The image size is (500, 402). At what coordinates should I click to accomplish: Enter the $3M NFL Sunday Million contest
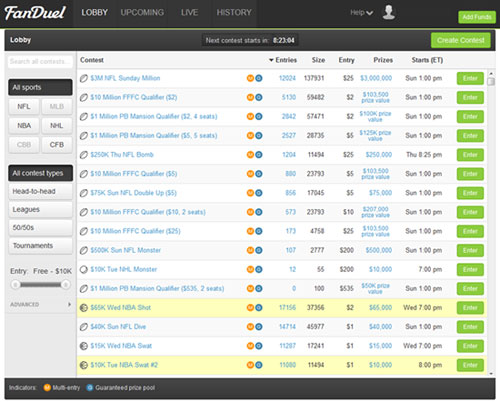tap(470, 78)
